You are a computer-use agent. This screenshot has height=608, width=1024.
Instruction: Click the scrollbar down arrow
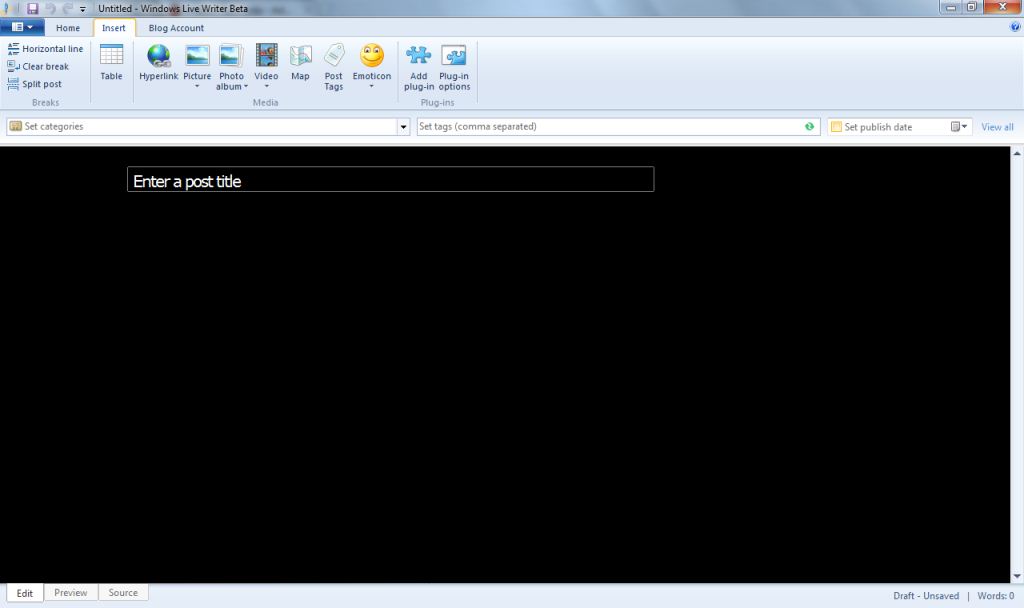tap(1017, 576)
